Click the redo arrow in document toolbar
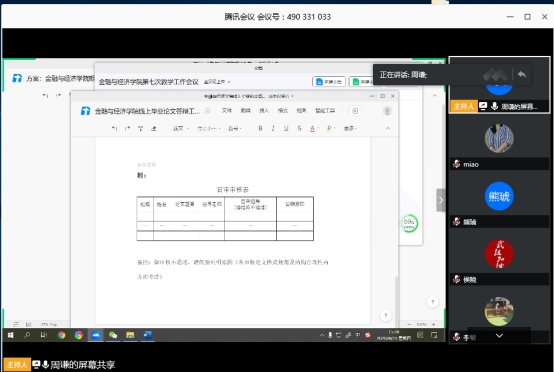 point(128,128)
